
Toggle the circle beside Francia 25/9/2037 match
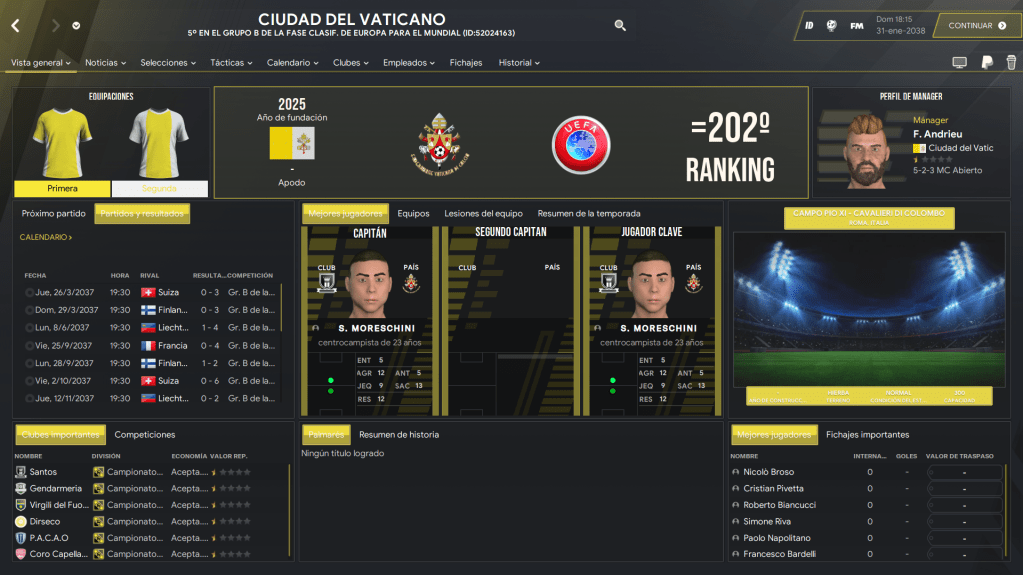(x=29, y=345)
